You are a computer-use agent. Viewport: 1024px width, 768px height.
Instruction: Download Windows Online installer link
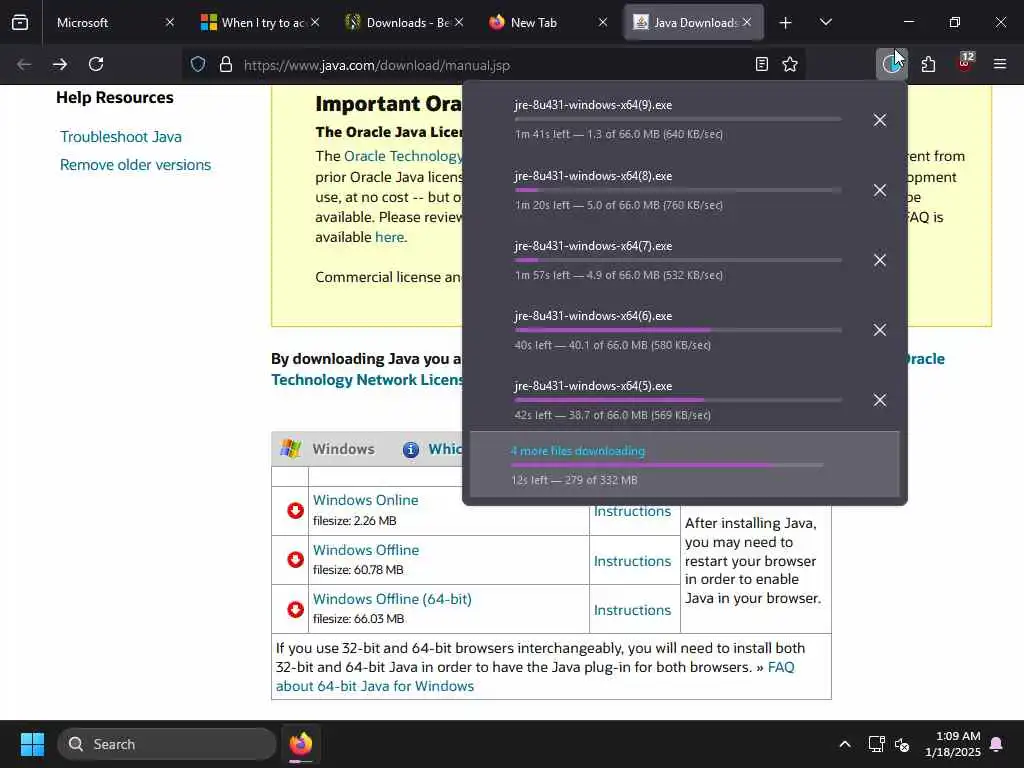coord(366,500)
